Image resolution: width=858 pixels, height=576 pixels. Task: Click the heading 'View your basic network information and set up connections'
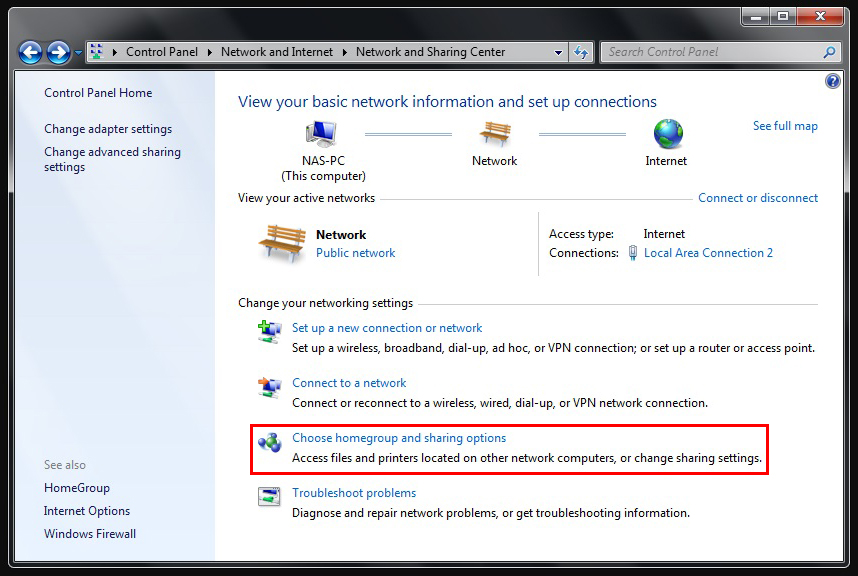pos(447,102)
